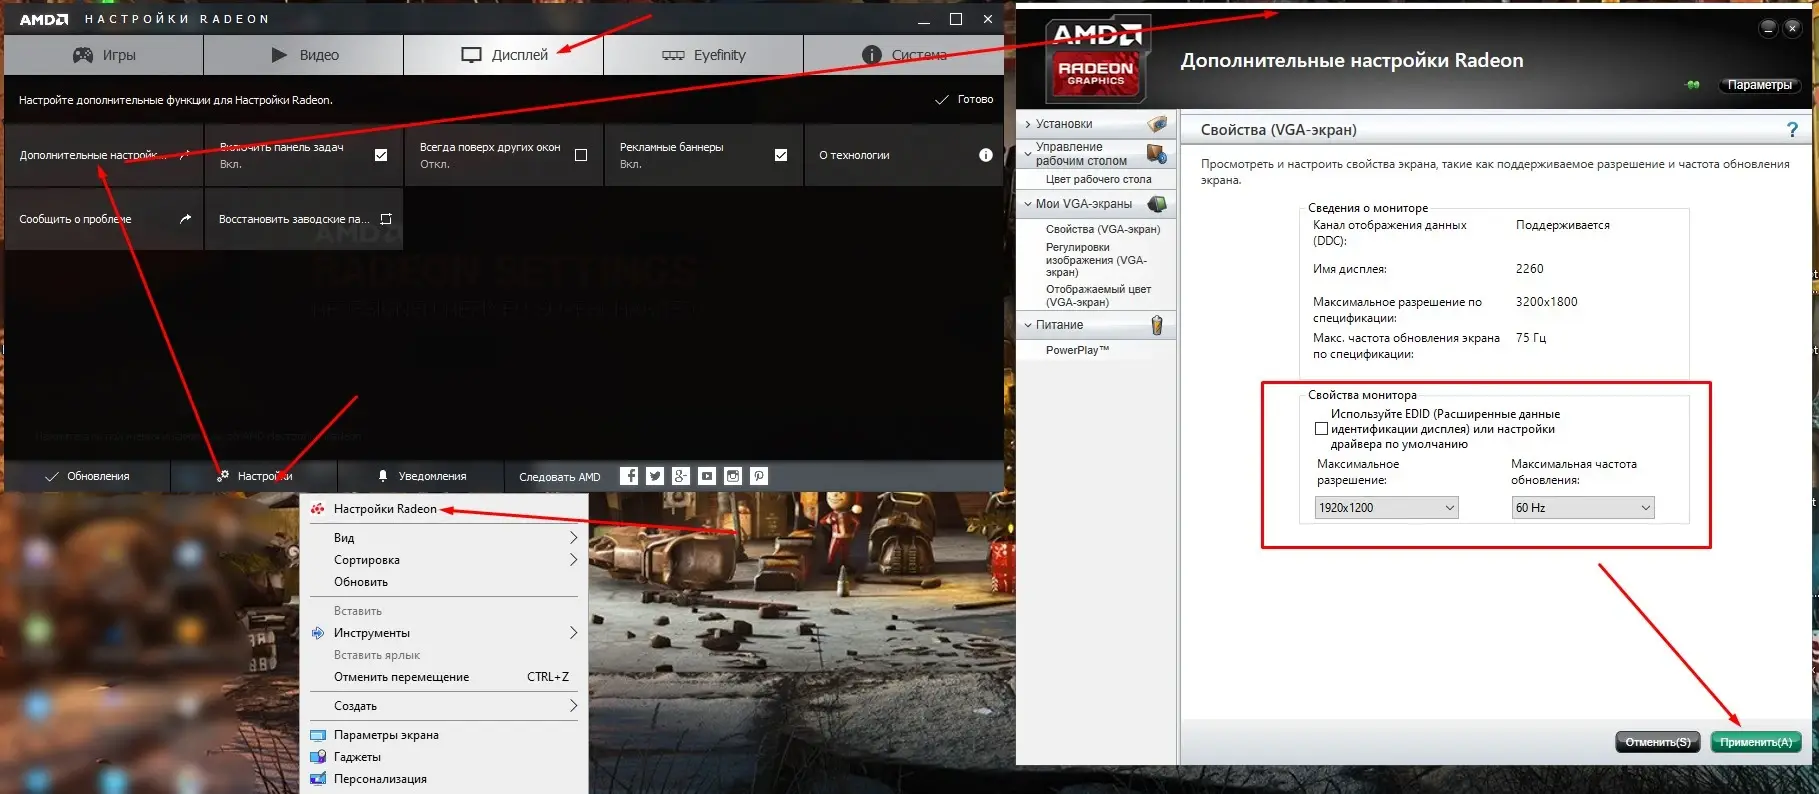
Task: Expand the Создать submenu arrow
Action: [x=573, y=706]
